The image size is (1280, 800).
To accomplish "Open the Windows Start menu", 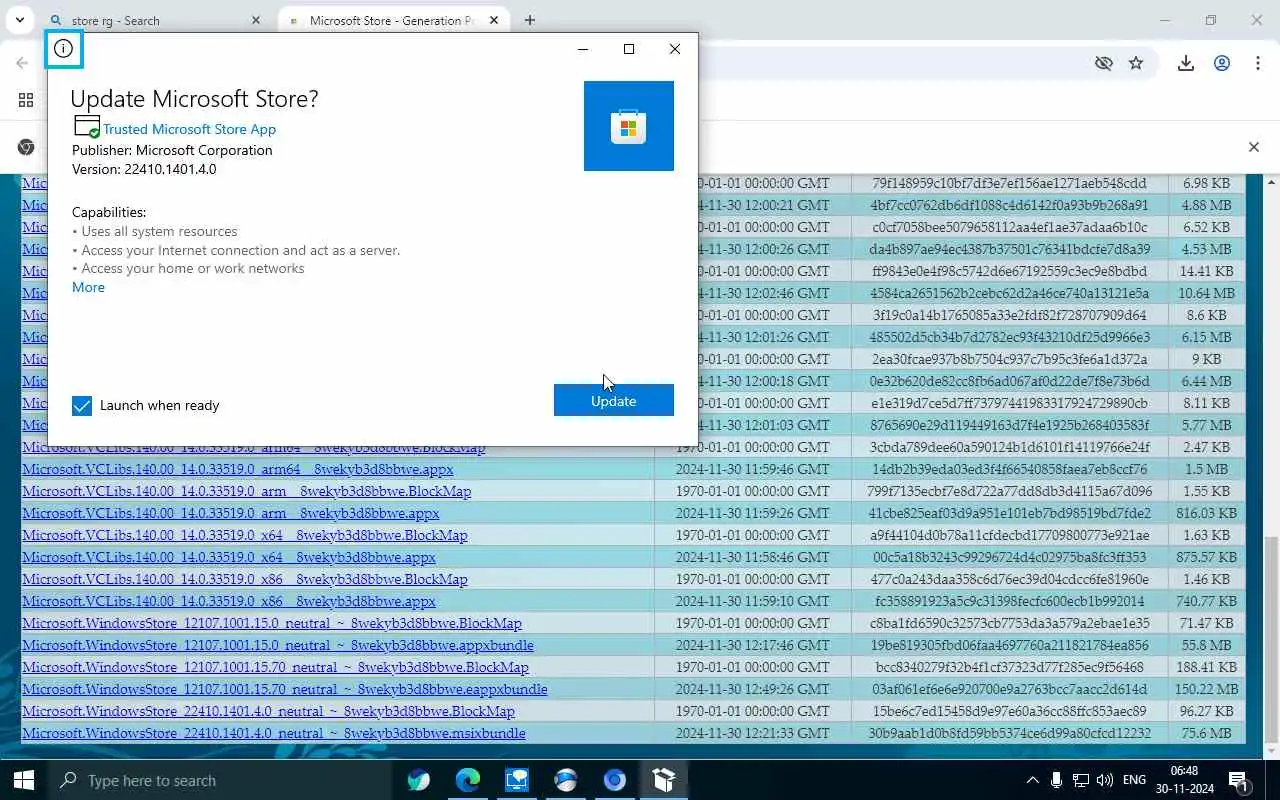I will pos(23,780).
